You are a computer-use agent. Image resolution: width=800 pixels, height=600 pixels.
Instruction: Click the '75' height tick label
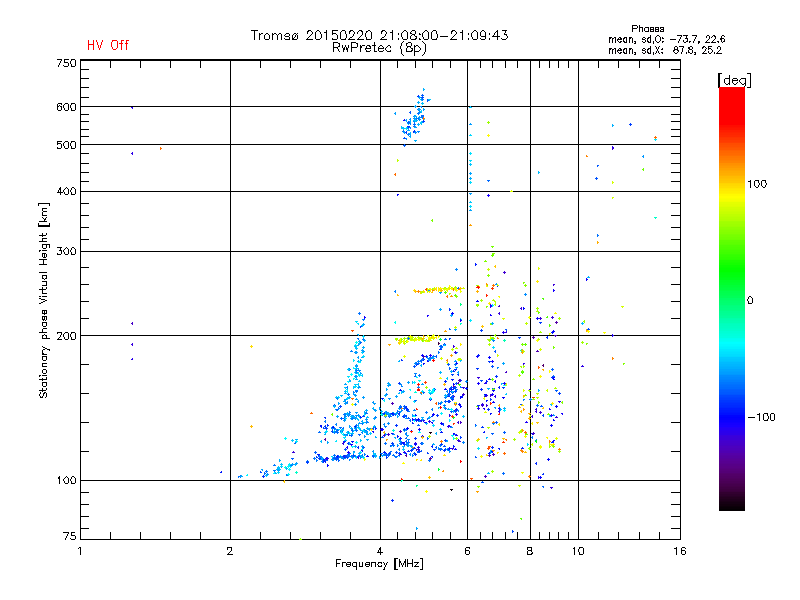click(70, 536)
